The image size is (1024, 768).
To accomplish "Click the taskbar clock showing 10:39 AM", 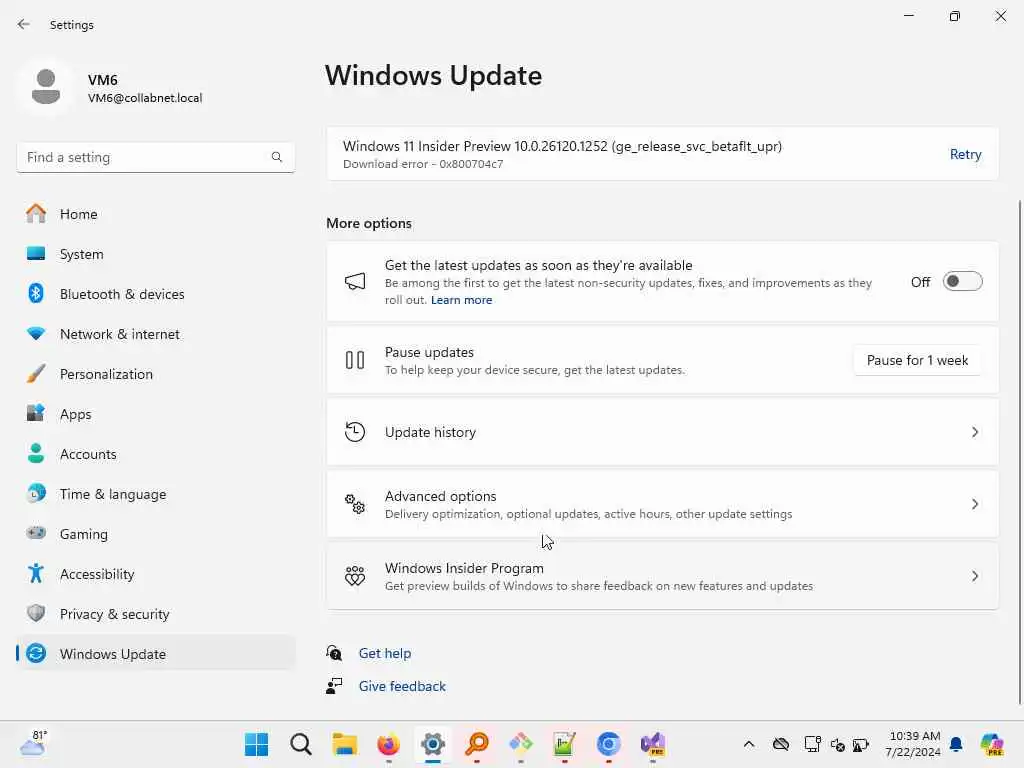I will [x=913, y=744].
